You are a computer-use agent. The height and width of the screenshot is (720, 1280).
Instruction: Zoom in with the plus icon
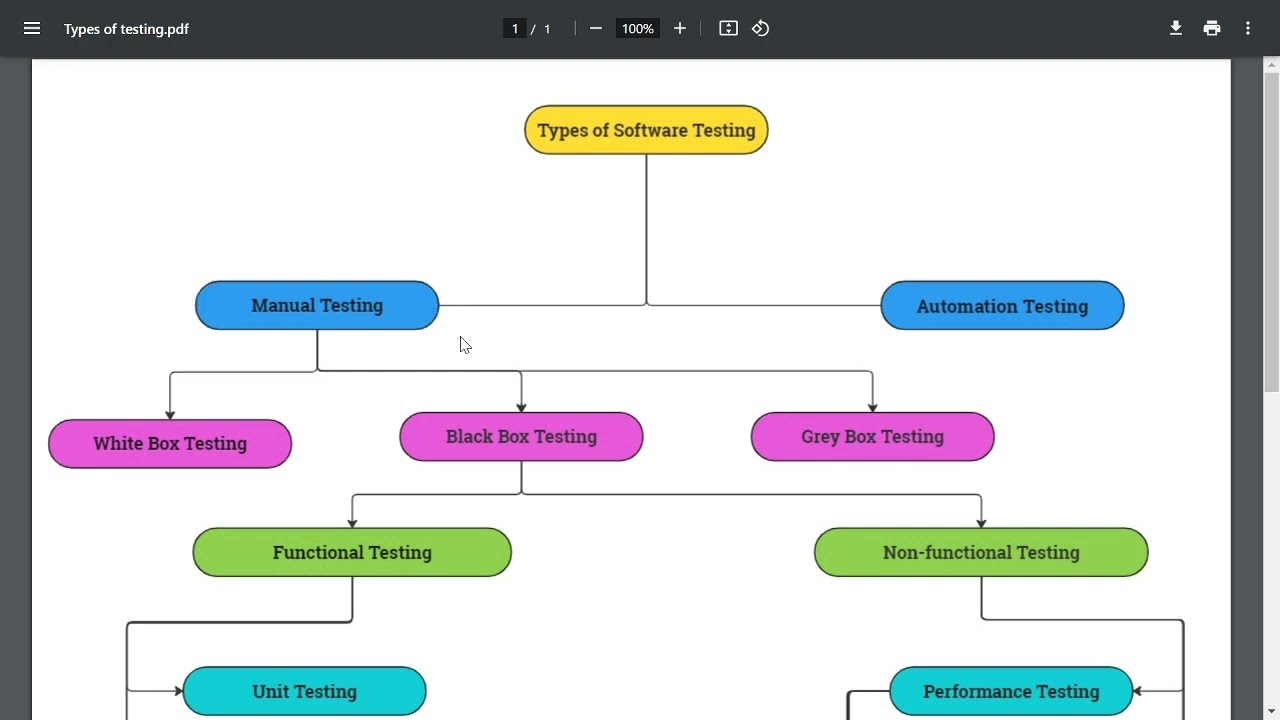(680, 28)
